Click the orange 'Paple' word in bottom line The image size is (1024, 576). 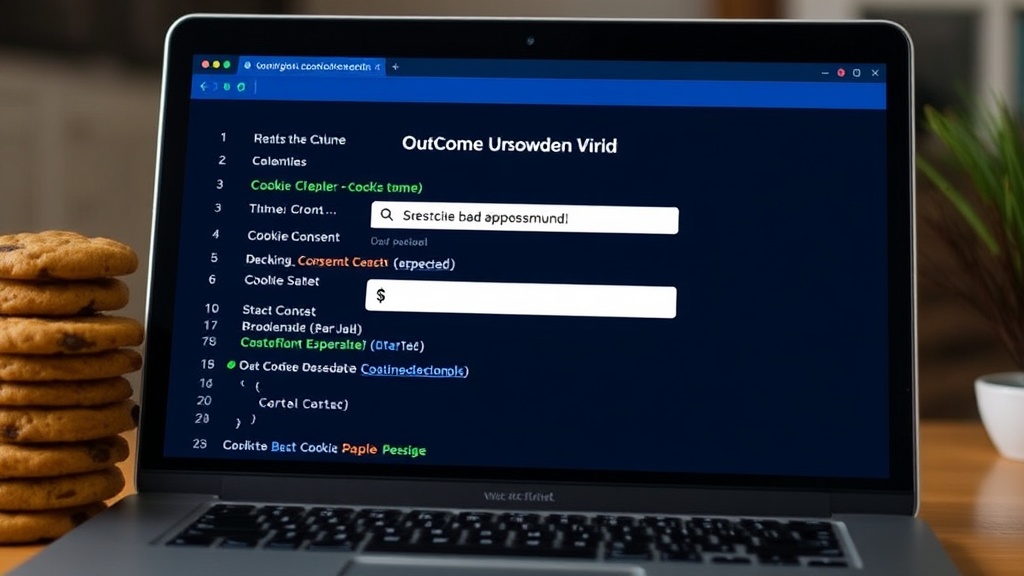[359, 449]
